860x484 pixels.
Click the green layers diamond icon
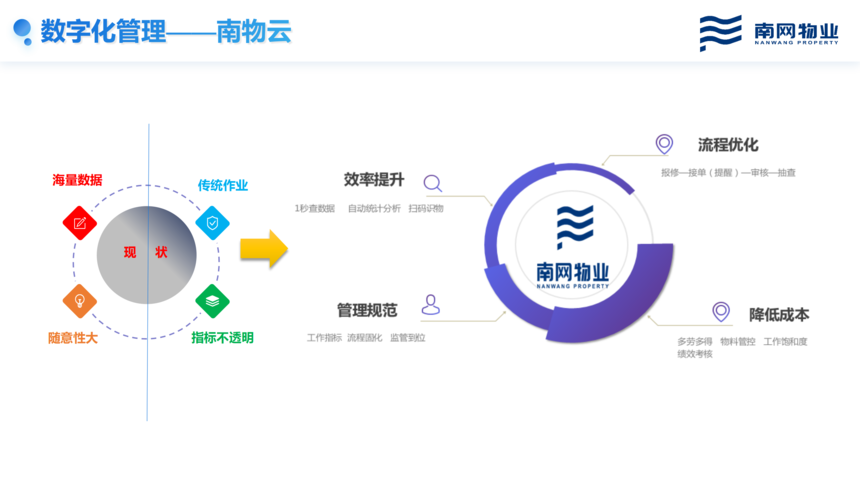pos(212,301)
